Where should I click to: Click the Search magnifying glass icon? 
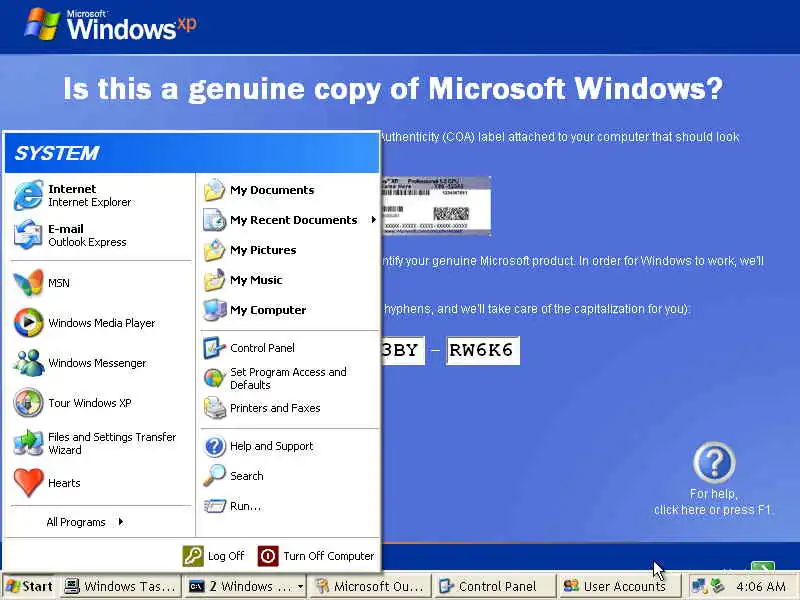[214, 476]
